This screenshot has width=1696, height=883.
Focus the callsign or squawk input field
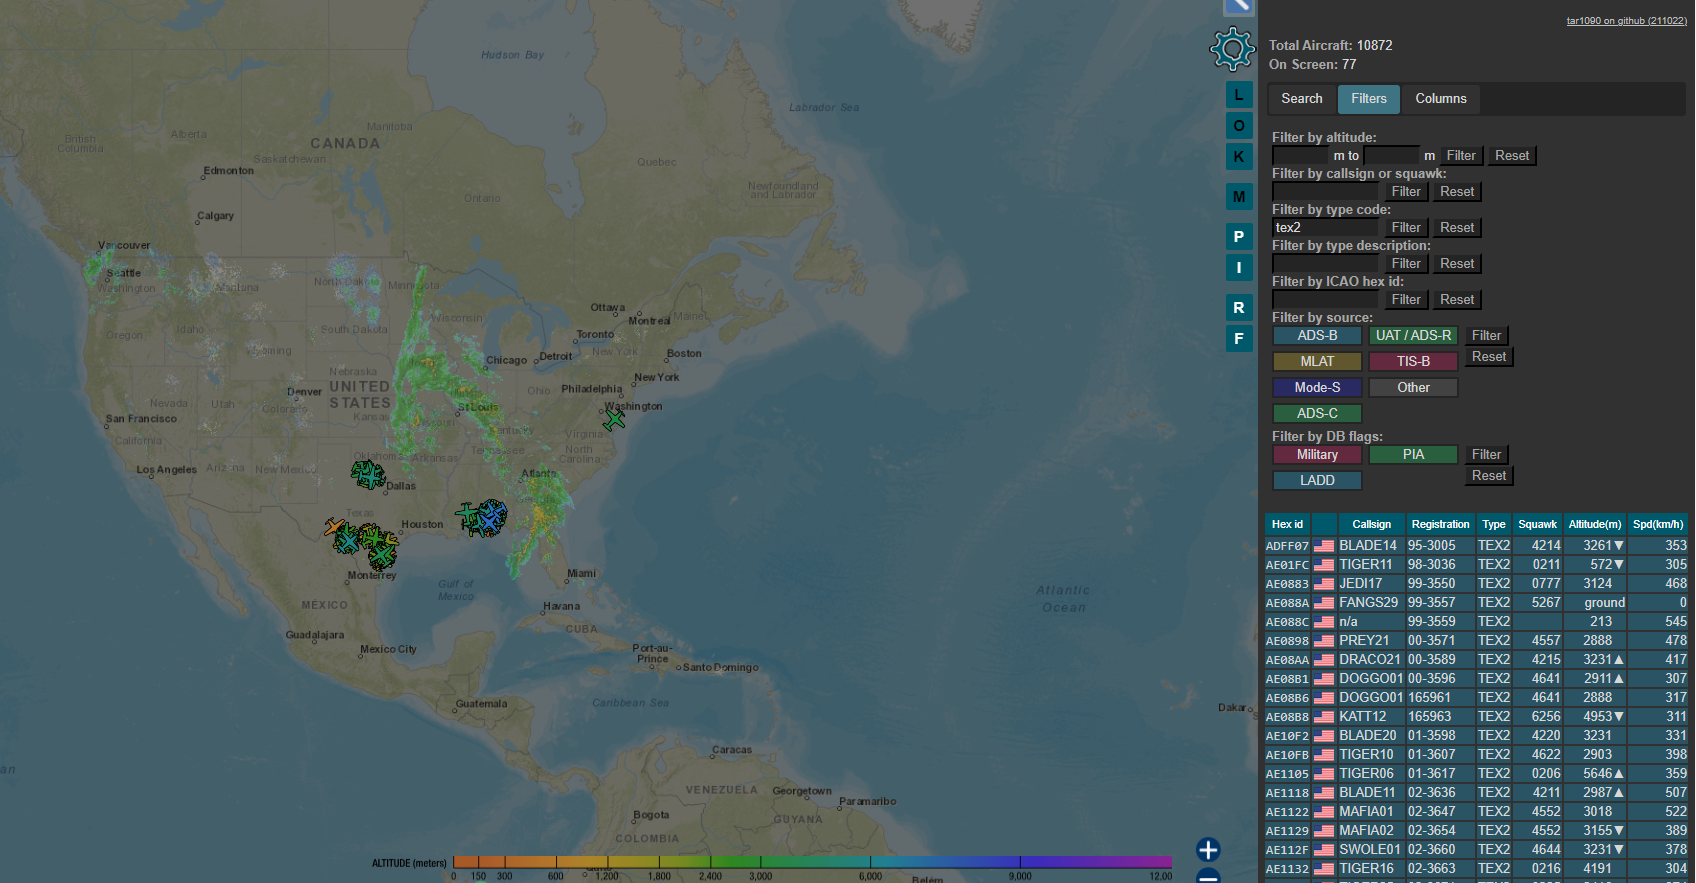point(1325,192)
